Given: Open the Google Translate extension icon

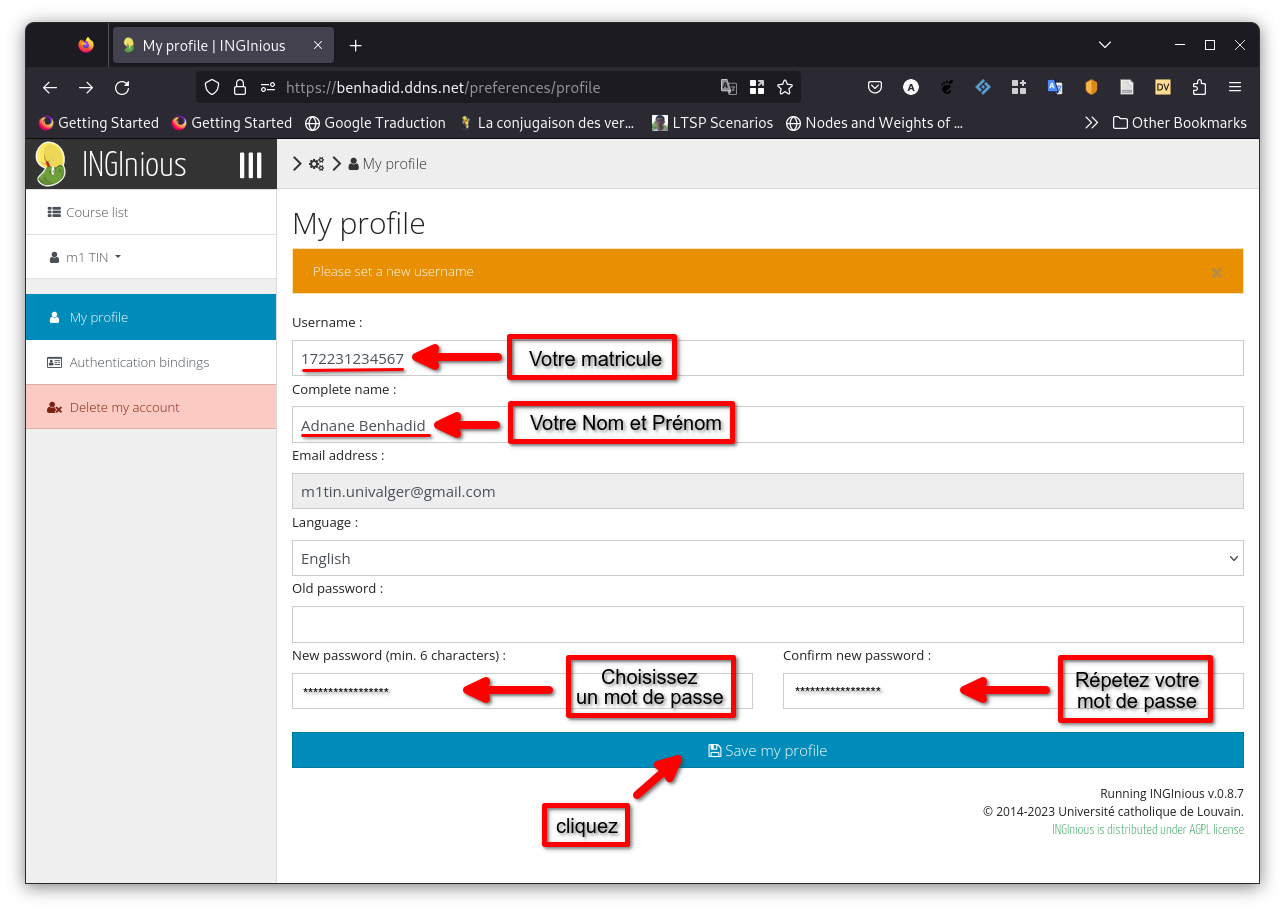Looking at the screenshot, I should tap(1055, 88).
